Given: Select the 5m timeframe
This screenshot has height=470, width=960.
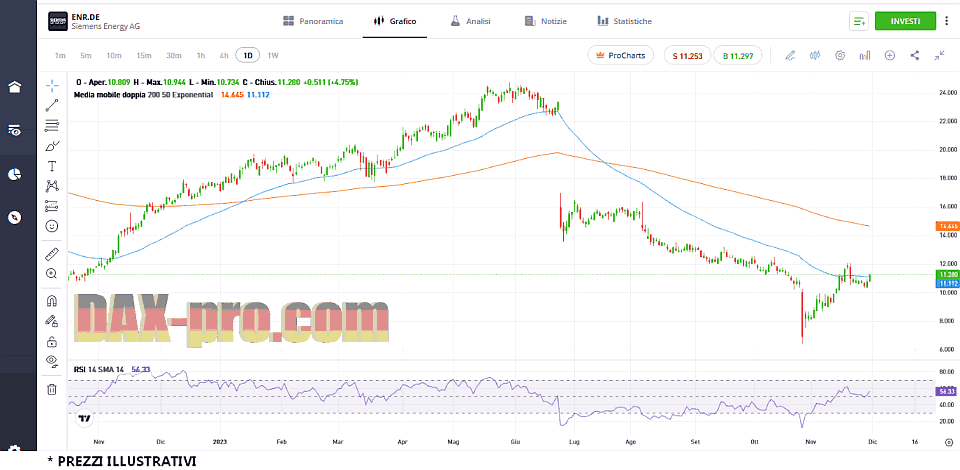Looking at the screenshot, I should pyautogui.click(x=86, y=55).
